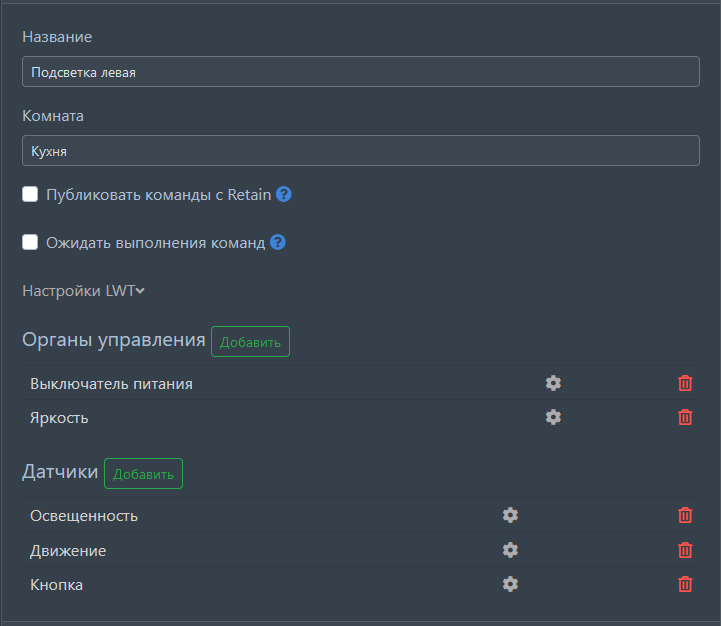The width and height of the screenshot is (721, 626).
Task: Delete the Яркость control
Action: click(685, 417)
